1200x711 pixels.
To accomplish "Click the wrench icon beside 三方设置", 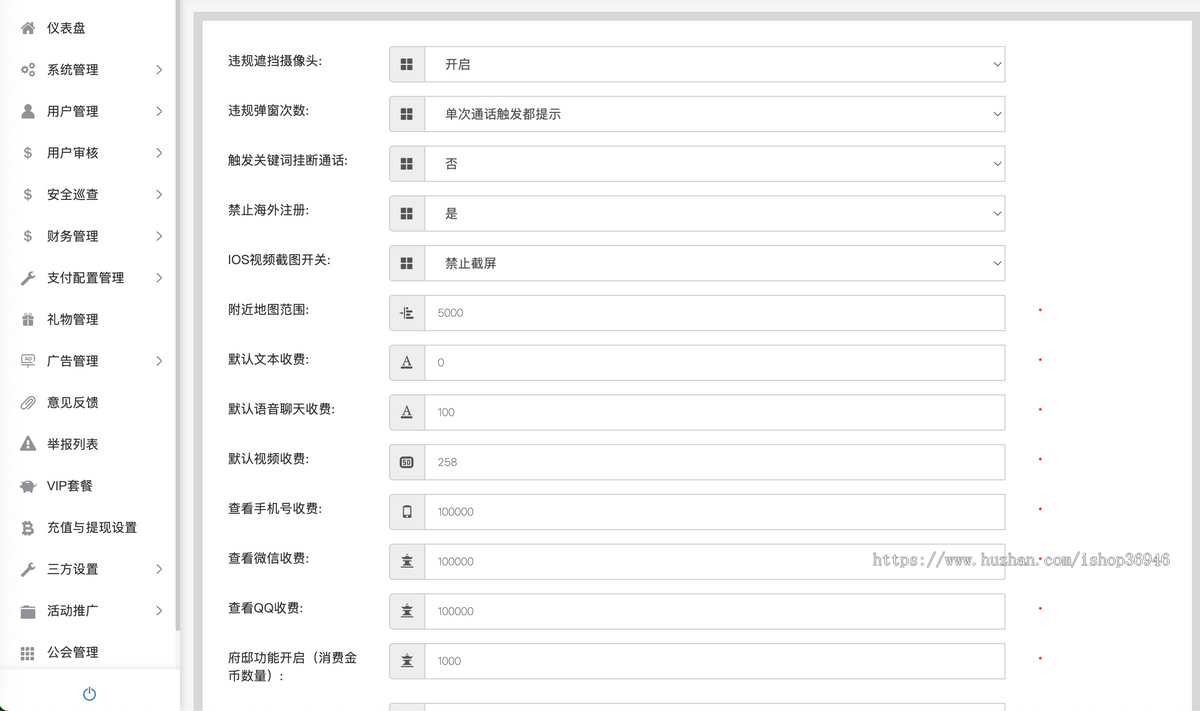I will pos(28,569).
